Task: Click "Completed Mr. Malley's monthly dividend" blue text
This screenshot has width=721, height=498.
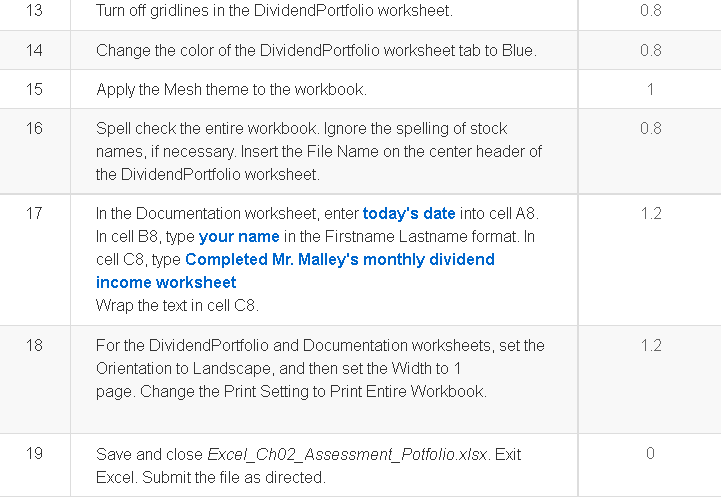Action: [340, 260]
